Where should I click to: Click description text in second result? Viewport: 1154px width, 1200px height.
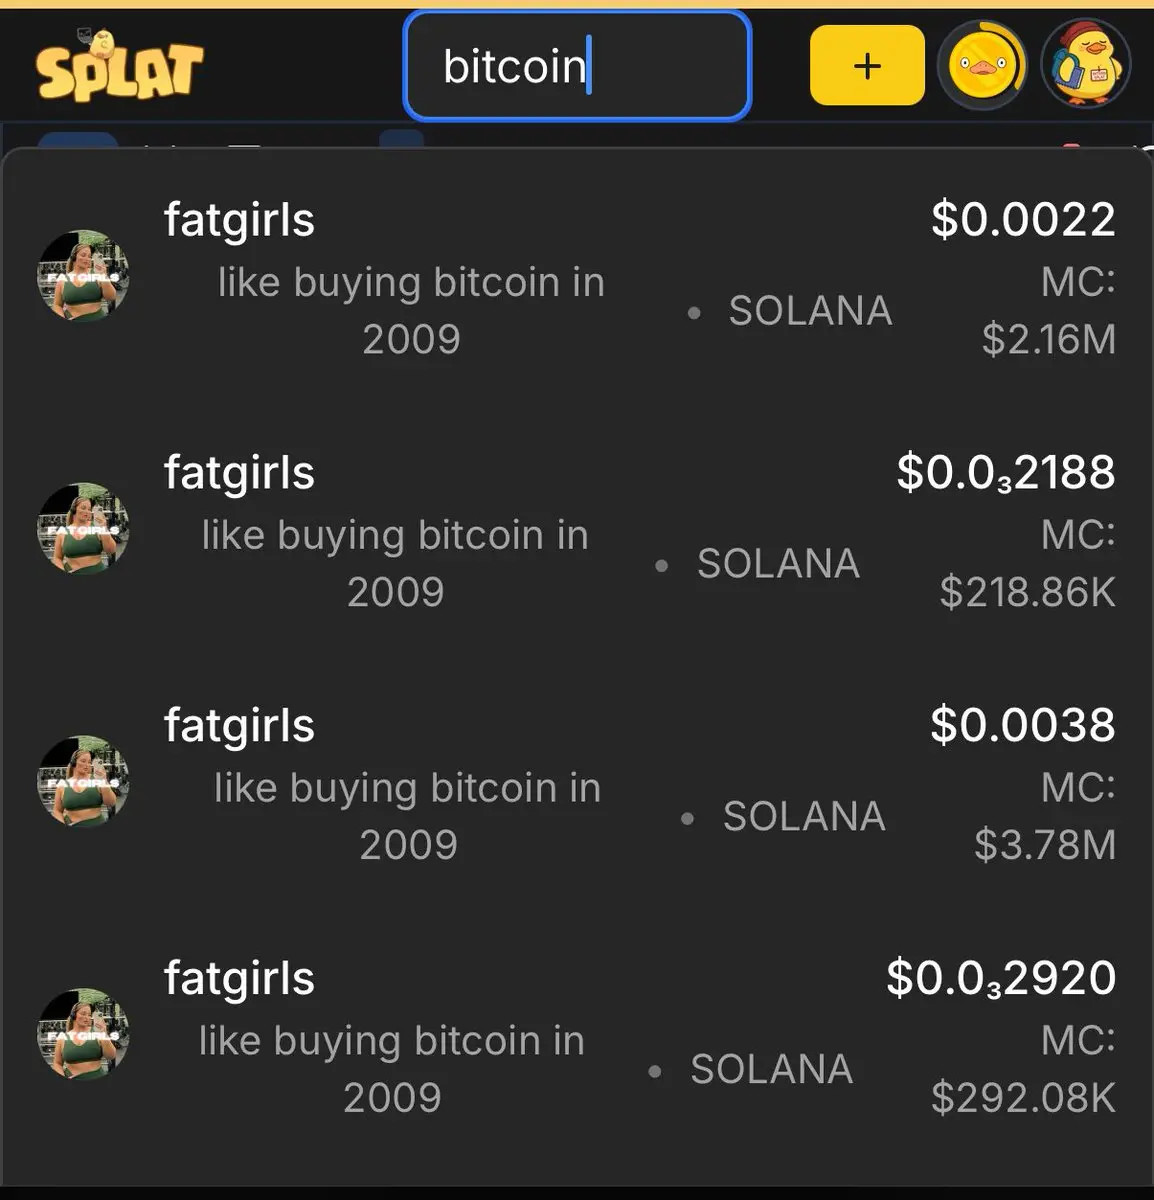[396, 564]
